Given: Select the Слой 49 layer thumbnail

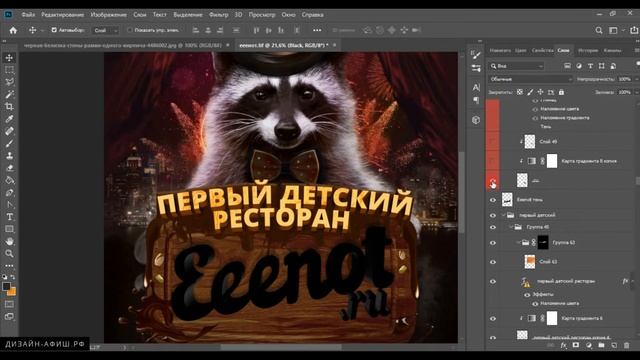Looking at the screenshot, I should [x=529, y=142].
